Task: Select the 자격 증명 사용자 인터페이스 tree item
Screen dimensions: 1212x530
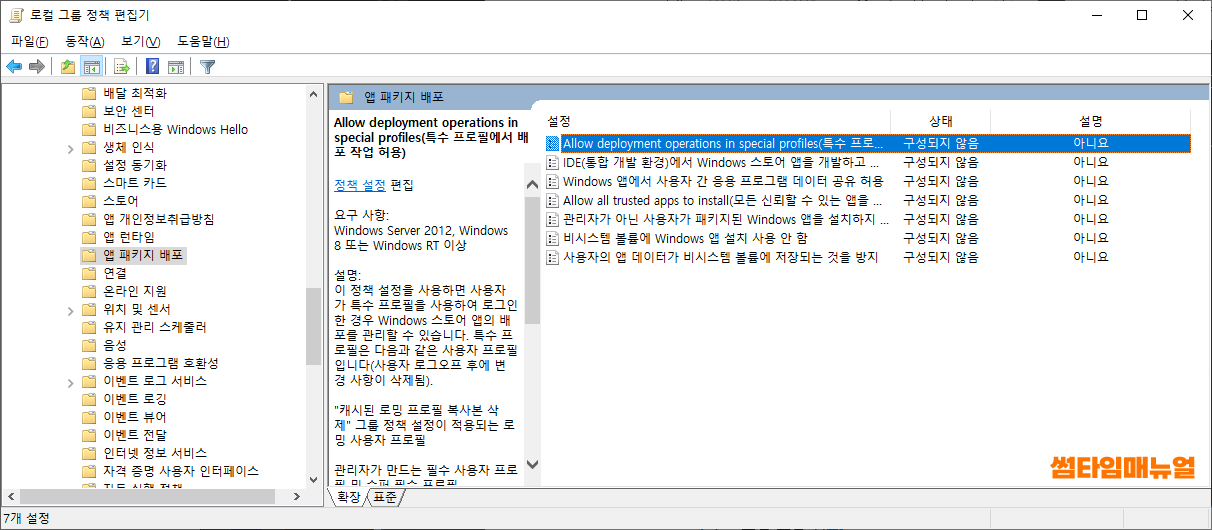Action: click(x=181, y=471)
